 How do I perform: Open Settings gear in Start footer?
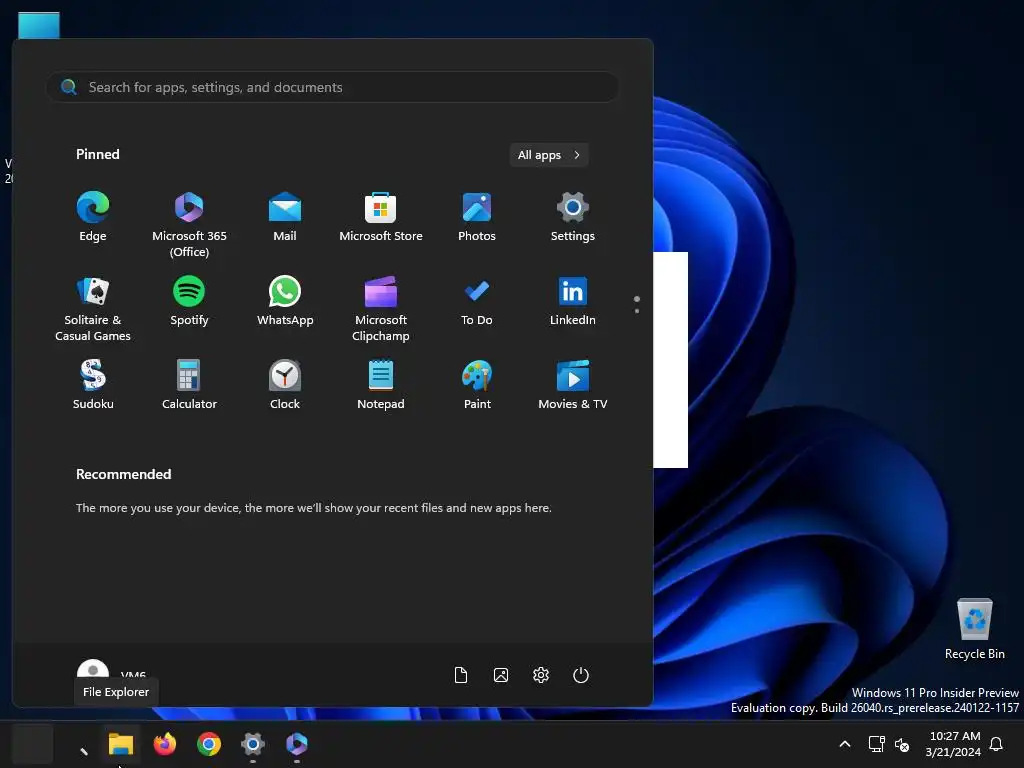tap(541, 675)
